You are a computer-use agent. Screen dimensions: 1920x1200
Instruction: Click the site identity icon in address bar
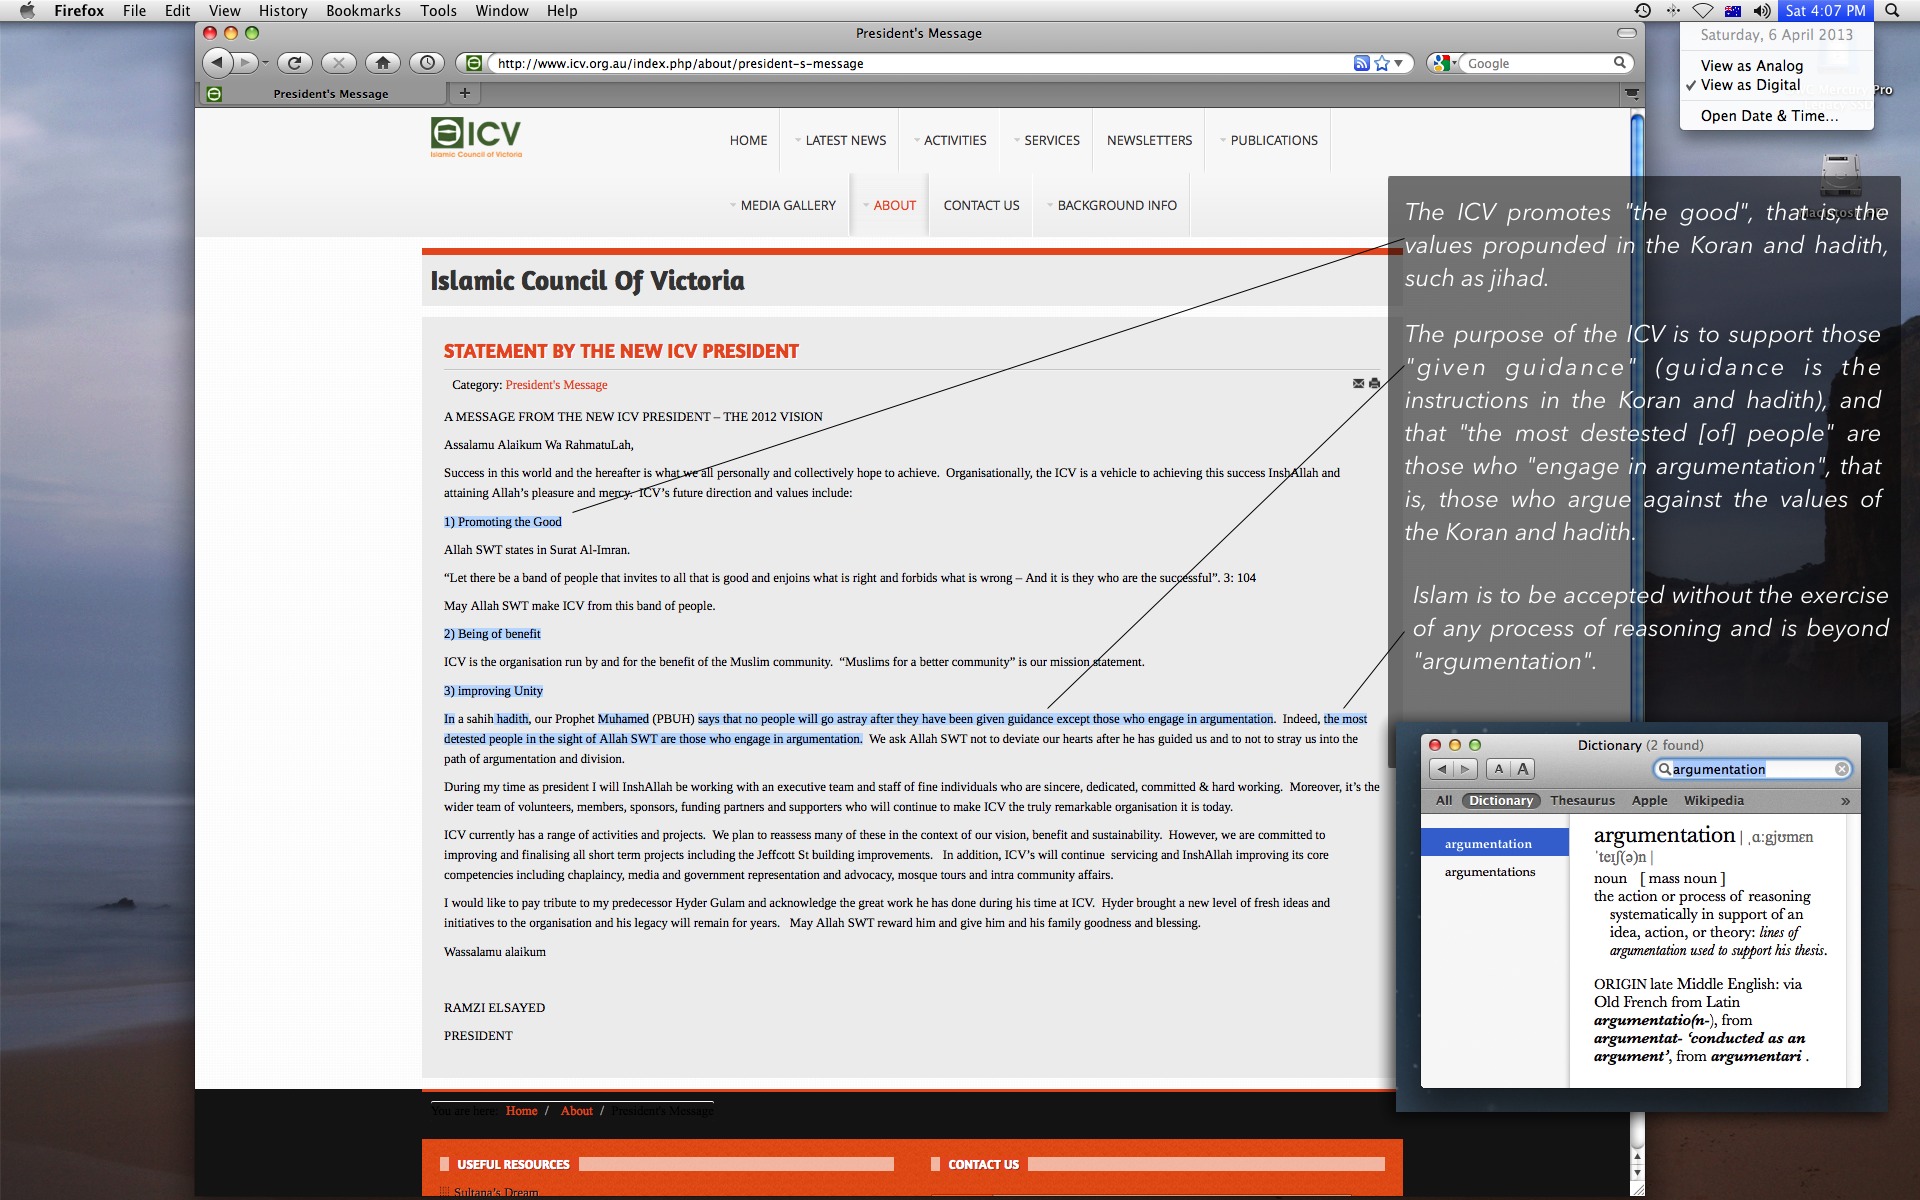pyautogui.click(x=474, y=63)
